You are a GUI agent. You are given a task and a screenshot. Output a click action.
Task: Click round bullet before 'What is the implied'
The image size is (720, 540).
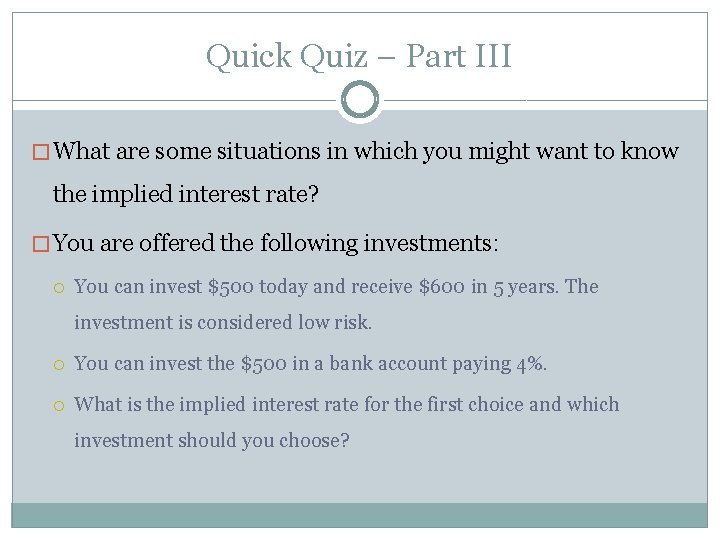(x=59, y=406)
